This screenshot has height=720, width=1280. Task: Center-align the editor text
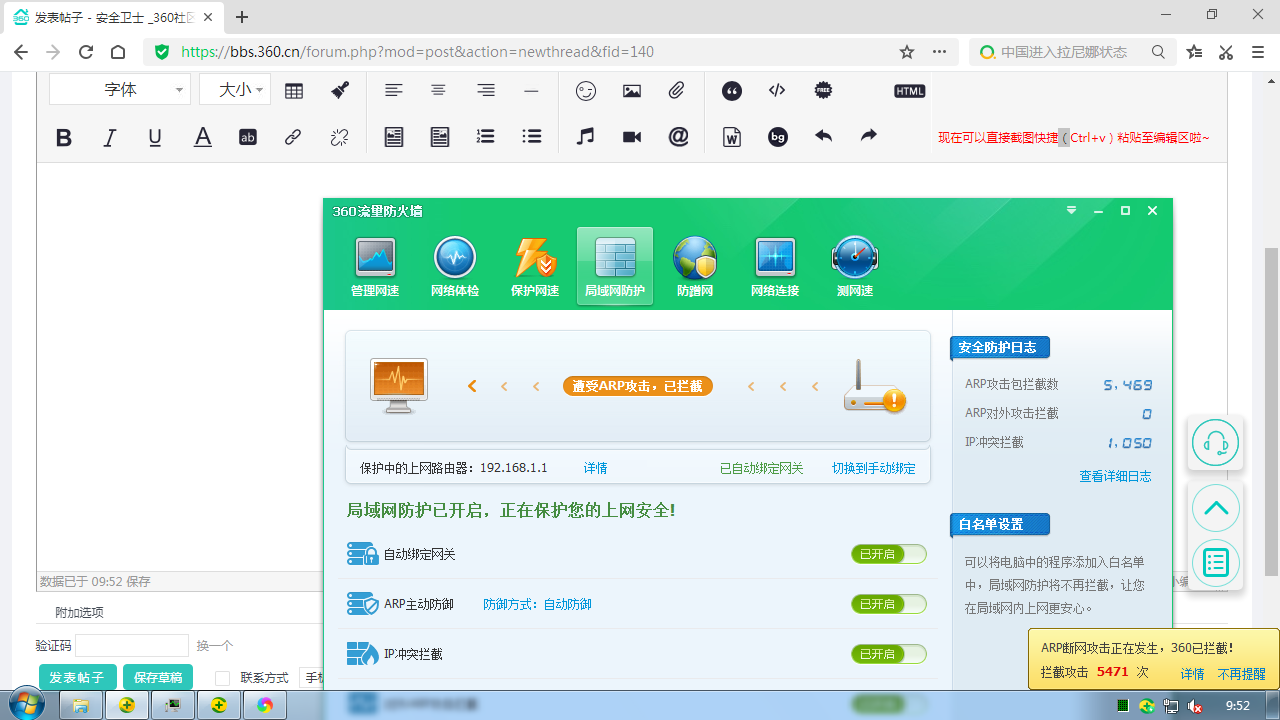pos(438,91)
